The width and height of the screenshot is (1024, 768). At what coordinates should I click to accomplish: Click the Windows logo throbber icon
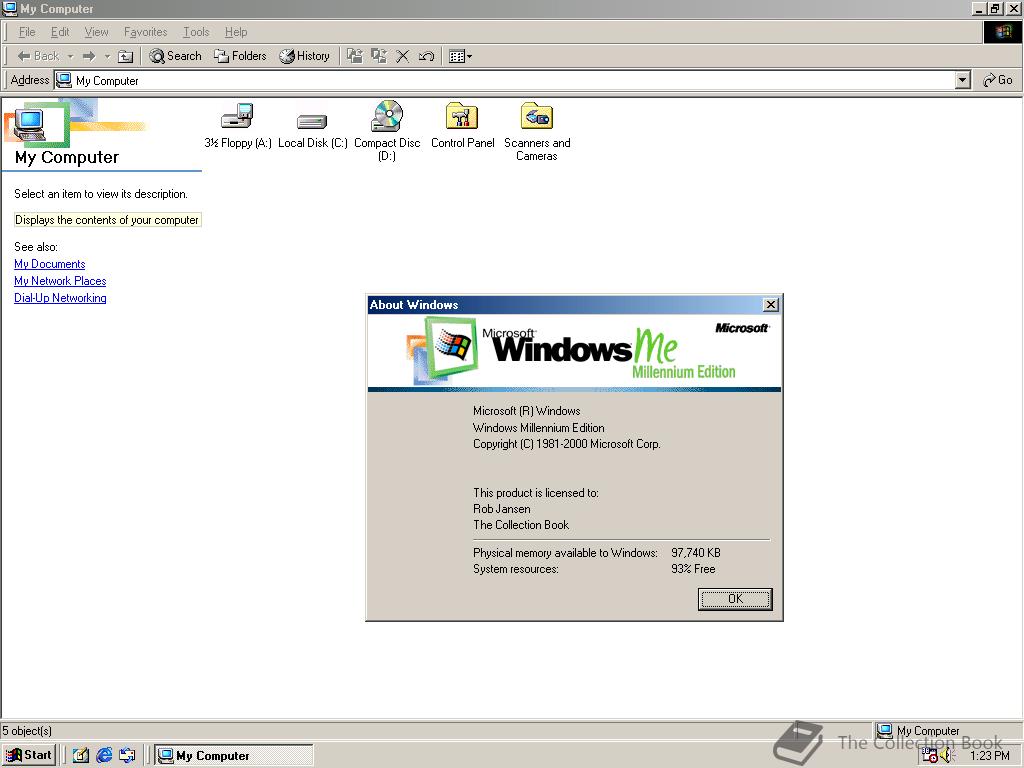pos(1002,32)
